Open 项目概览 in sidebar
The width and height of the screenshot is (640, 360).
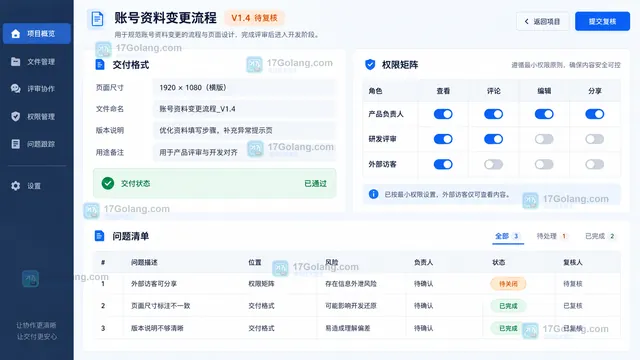point(37,33)
